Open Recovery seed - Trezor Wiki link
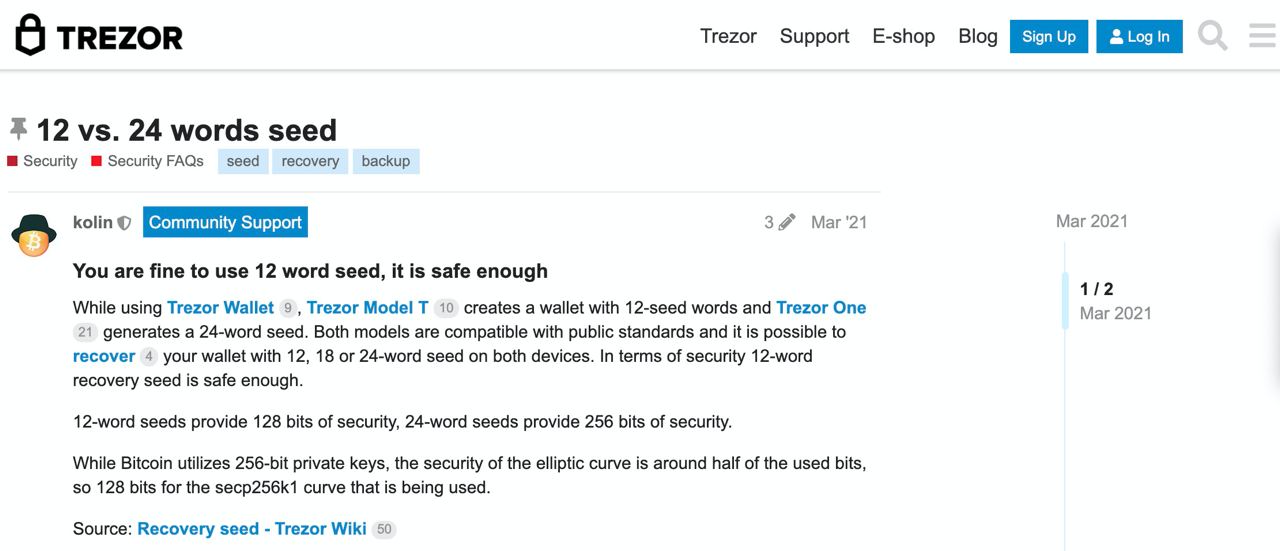Viewport: 1280px width, 551px height. pos(252,528)
